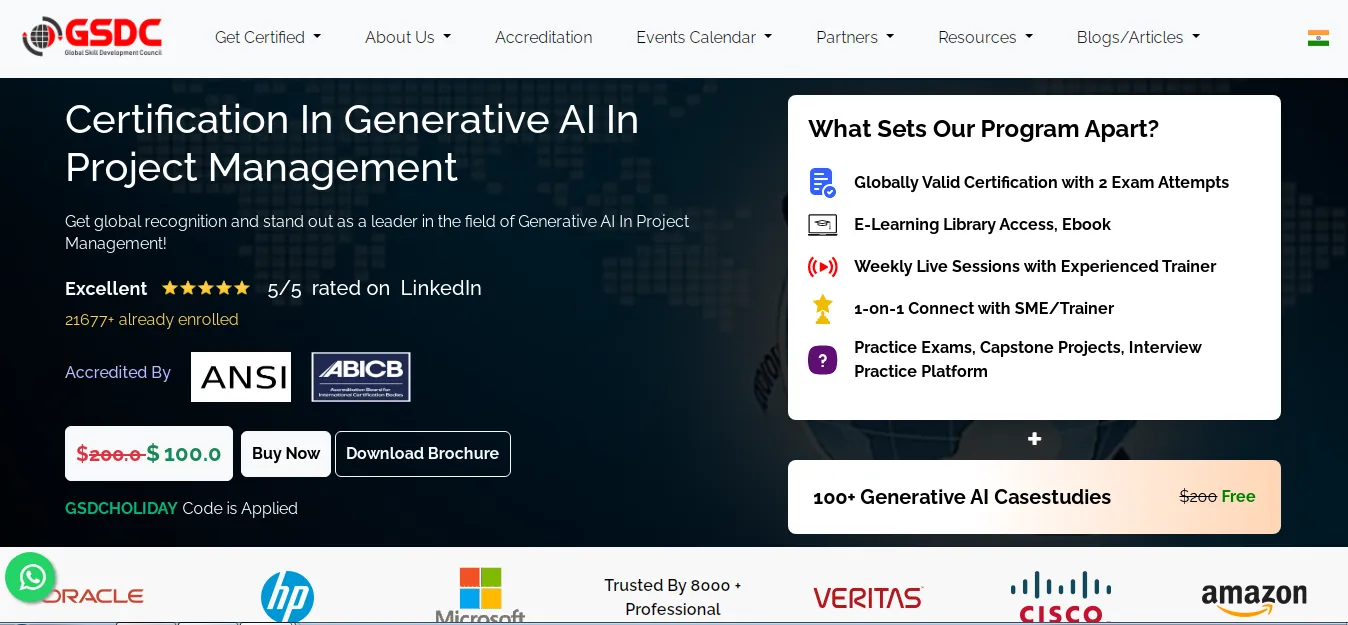This screenshot has height=625, width=1348.
Task: Click the '$200 Free' casestudies price
Action: point(1217,497)
